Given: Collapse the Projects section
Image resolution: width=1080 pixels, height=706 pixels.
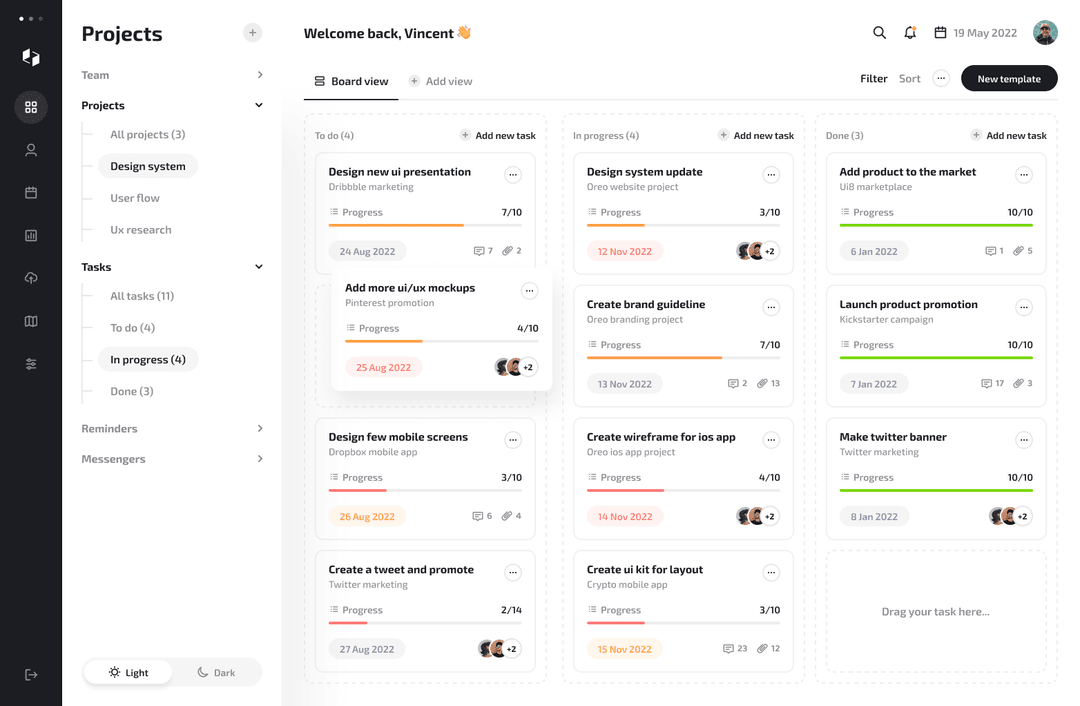Looking at the screenshot, I should pyautogui.click(x=258, y=104).
